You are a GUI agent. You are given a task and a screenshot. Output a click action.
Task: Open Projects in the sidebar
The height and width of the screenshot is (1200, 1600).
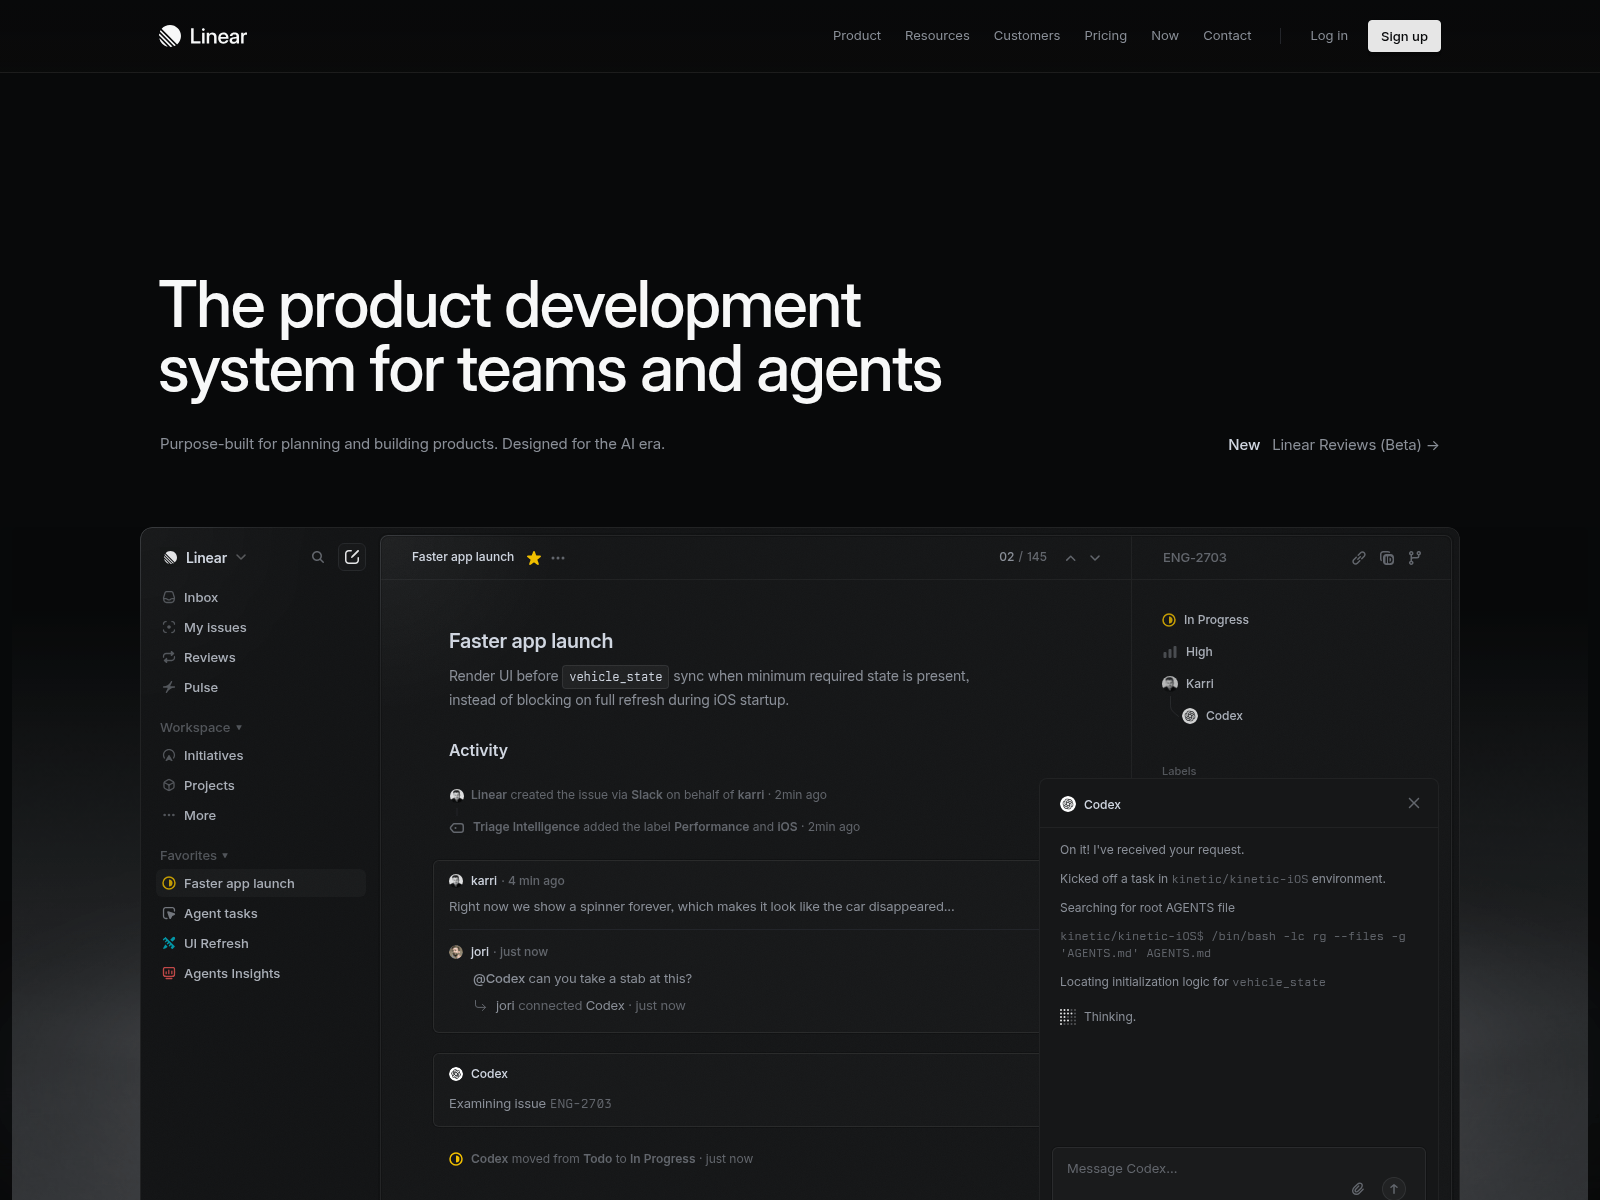263,785
